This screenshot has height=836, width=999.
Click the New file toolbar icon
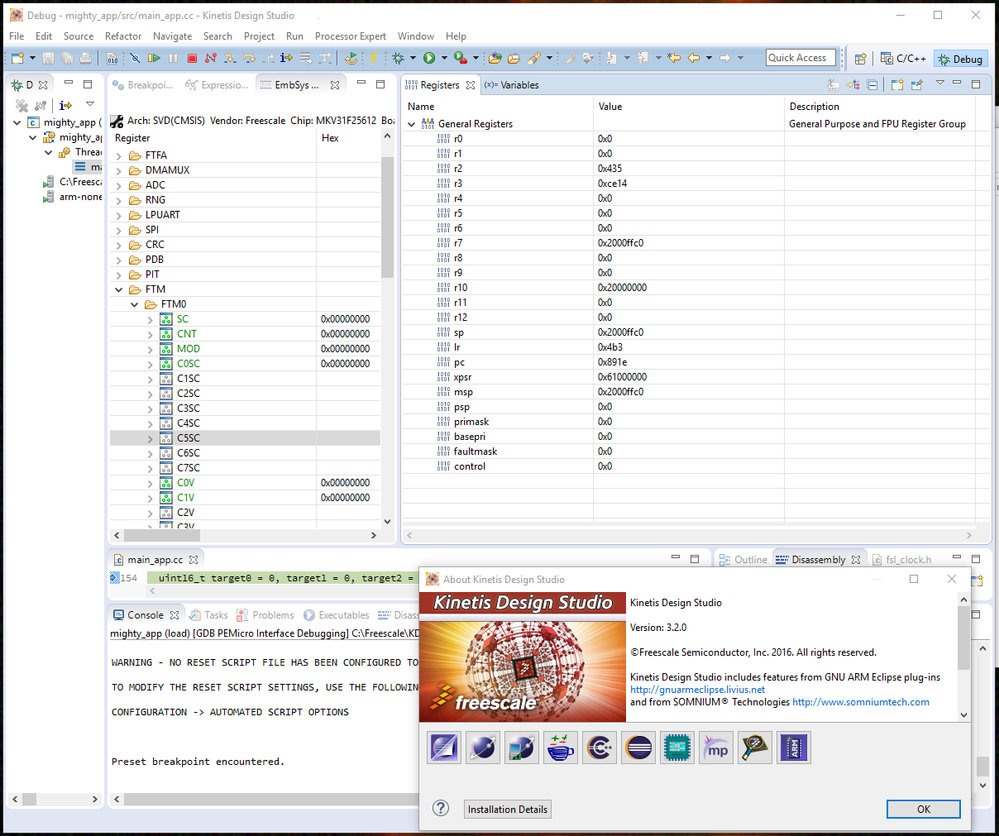coord(17,58)
